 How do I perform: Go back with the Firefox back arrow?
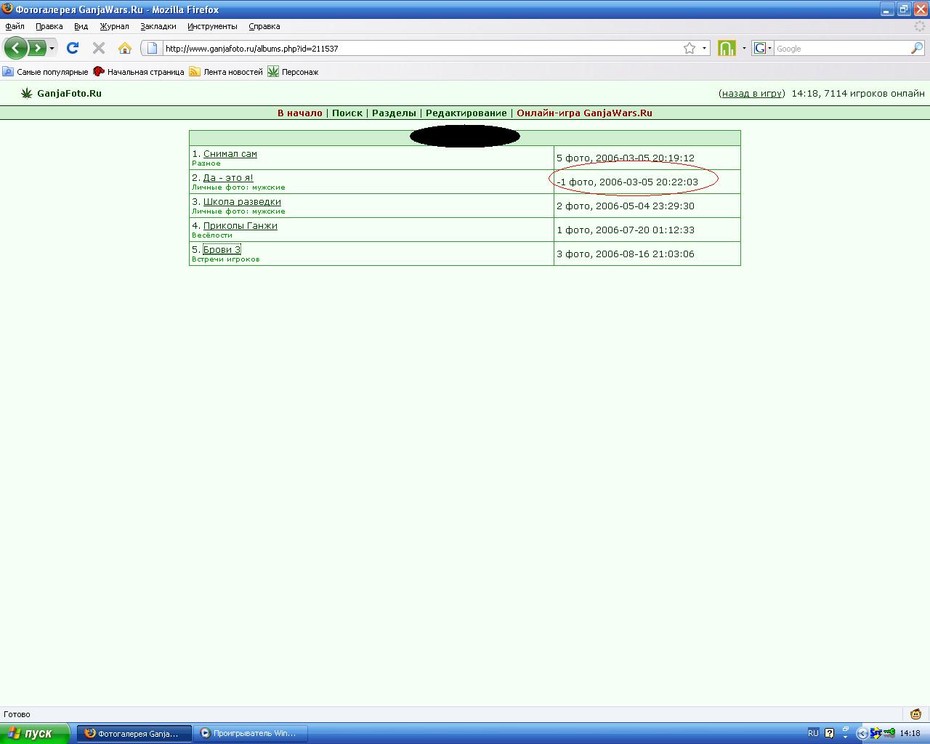(16, 48)
